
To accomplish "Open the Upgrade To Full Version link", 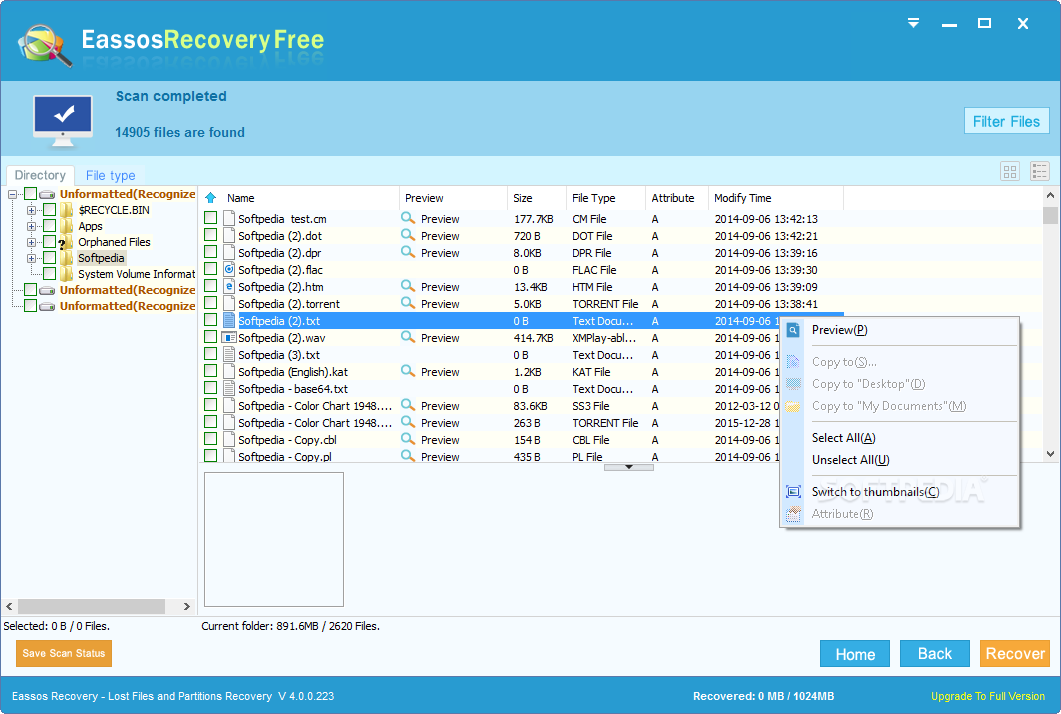I will tap(987, 696).
